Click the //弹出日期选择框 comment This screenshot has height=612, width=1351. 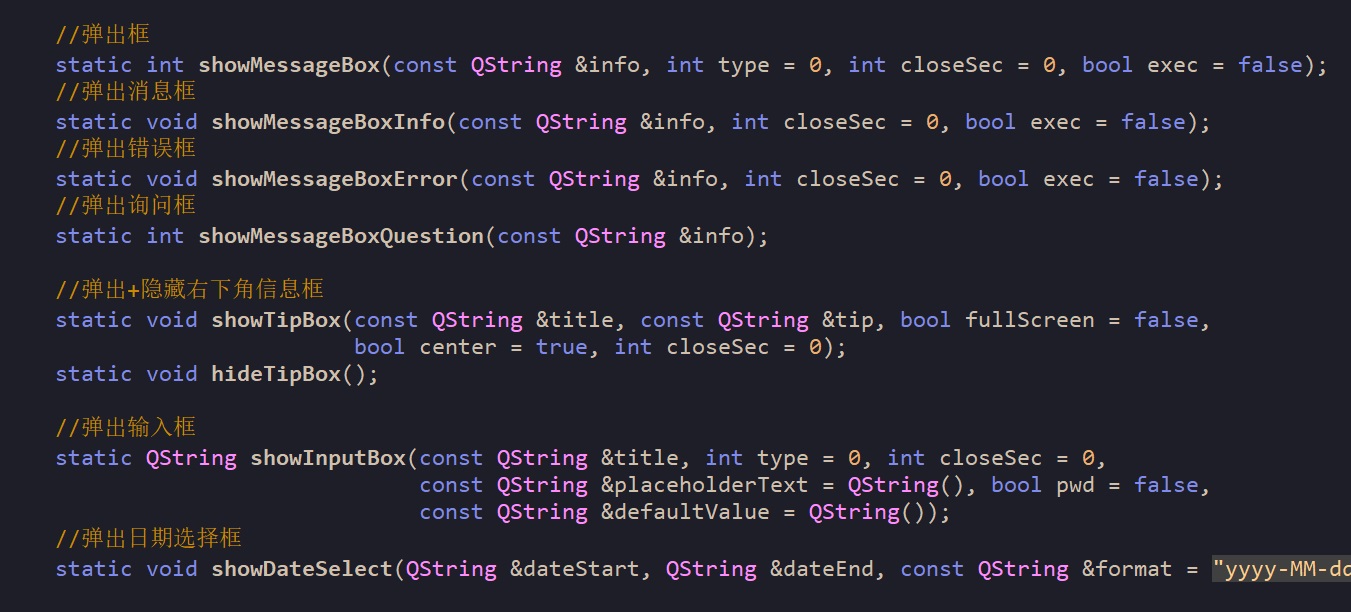(x=148, y=539)
